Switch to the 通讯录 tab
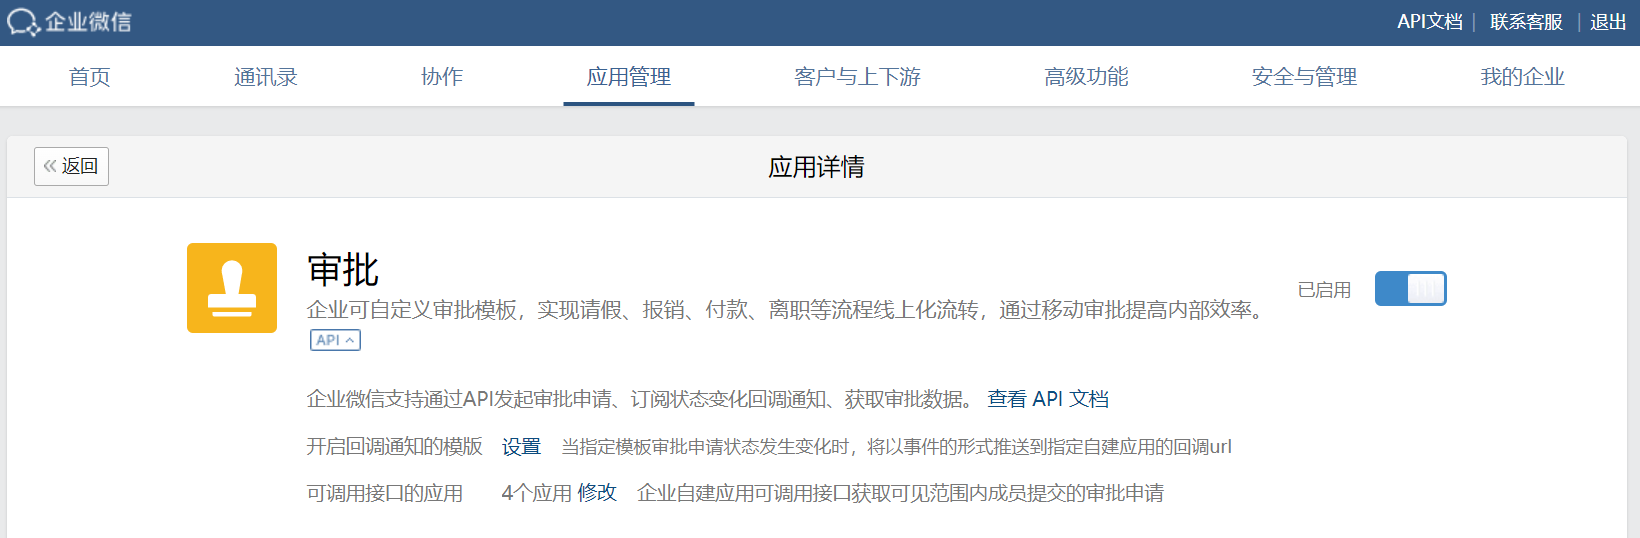The width and height of the screenshot is (1640, 538). point(266,77)
